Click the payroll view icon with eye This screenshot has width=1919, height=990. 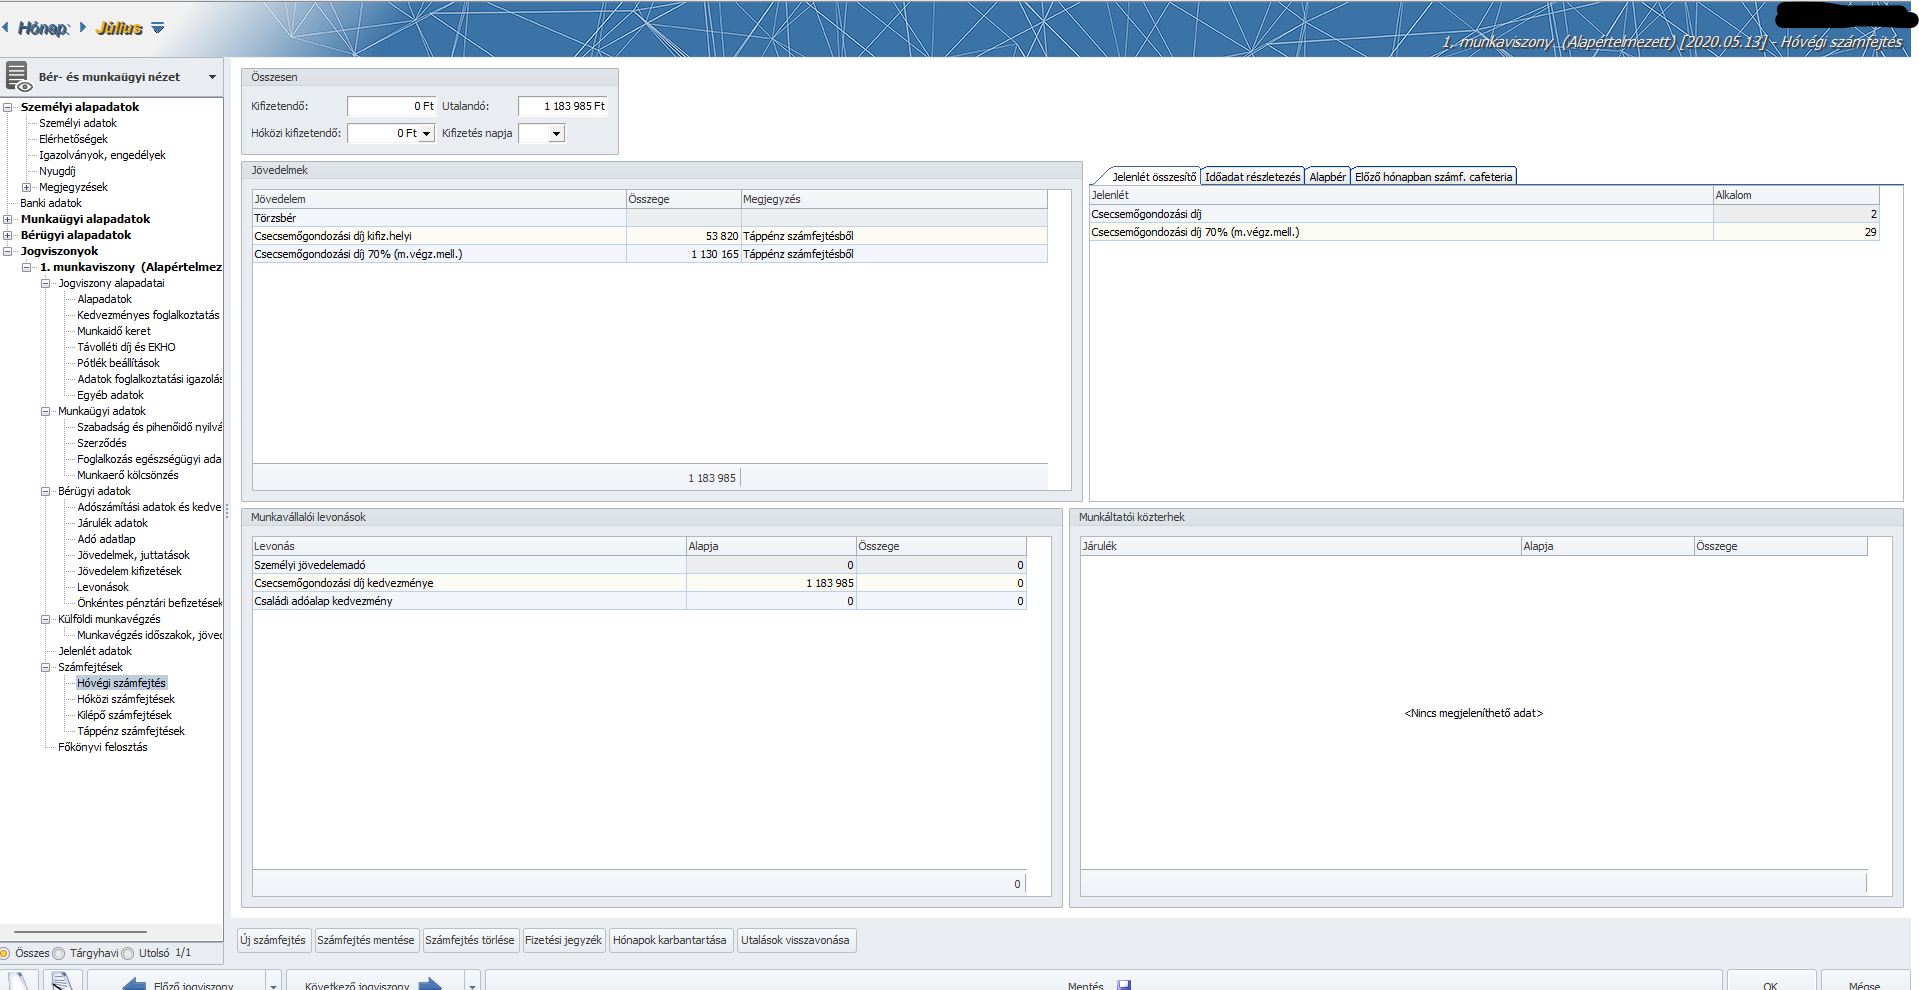19,77
